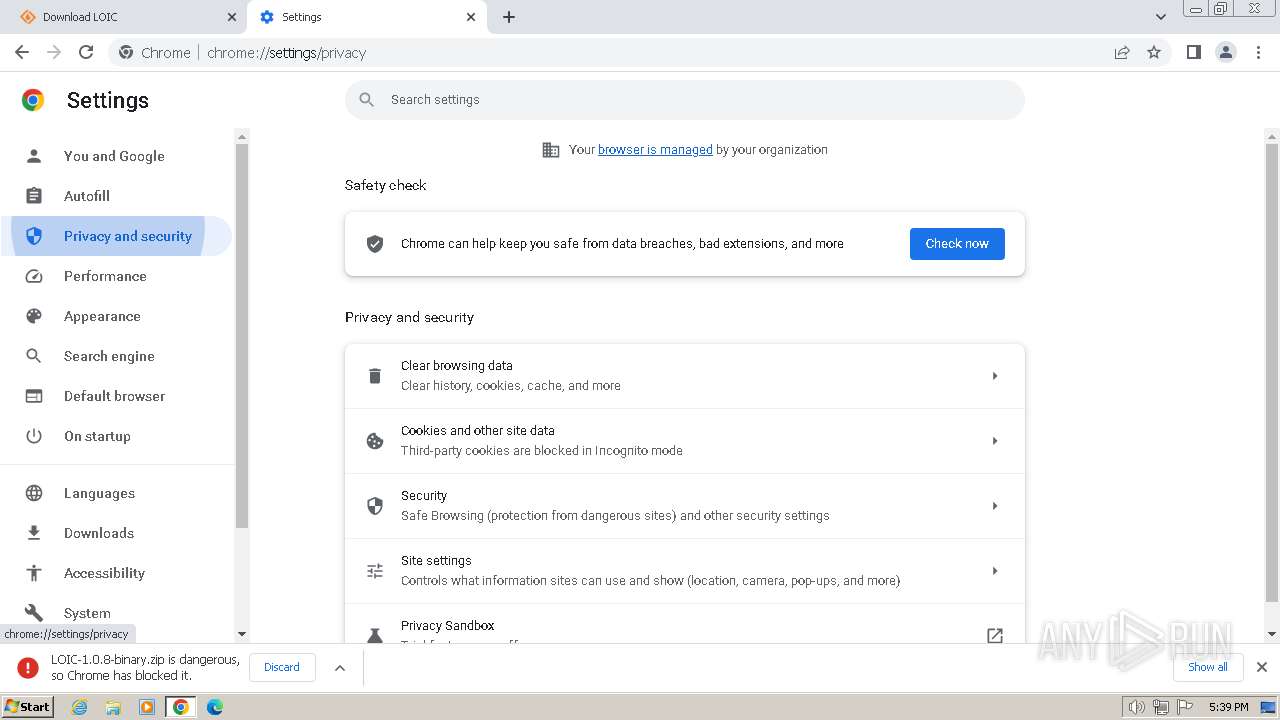This screenshot has height=720, width=1280.
Task: Open the media player taskbar icon
Action: tap(147, 707)
